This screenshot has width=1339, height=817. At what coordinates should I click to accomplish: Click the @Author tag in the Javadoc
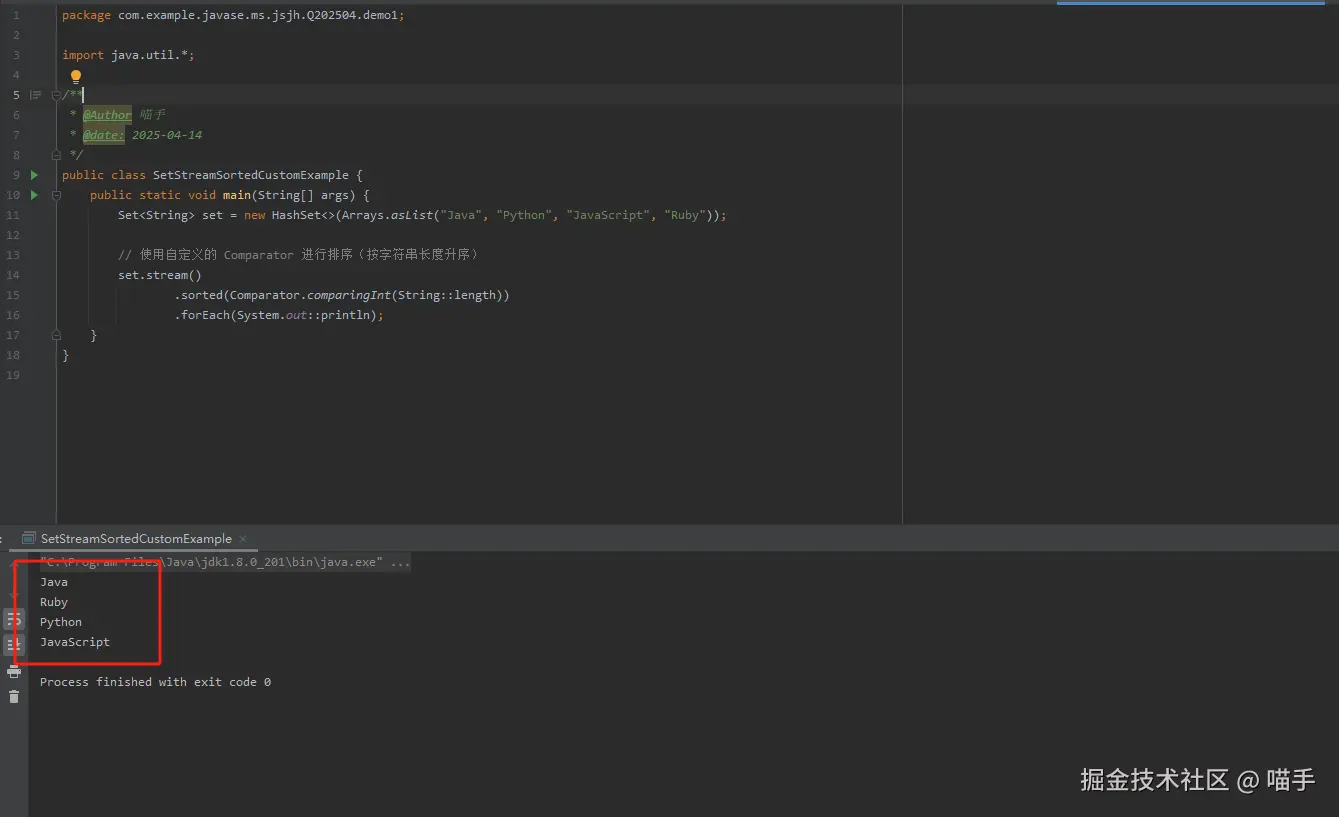click(x=107, y=115)
